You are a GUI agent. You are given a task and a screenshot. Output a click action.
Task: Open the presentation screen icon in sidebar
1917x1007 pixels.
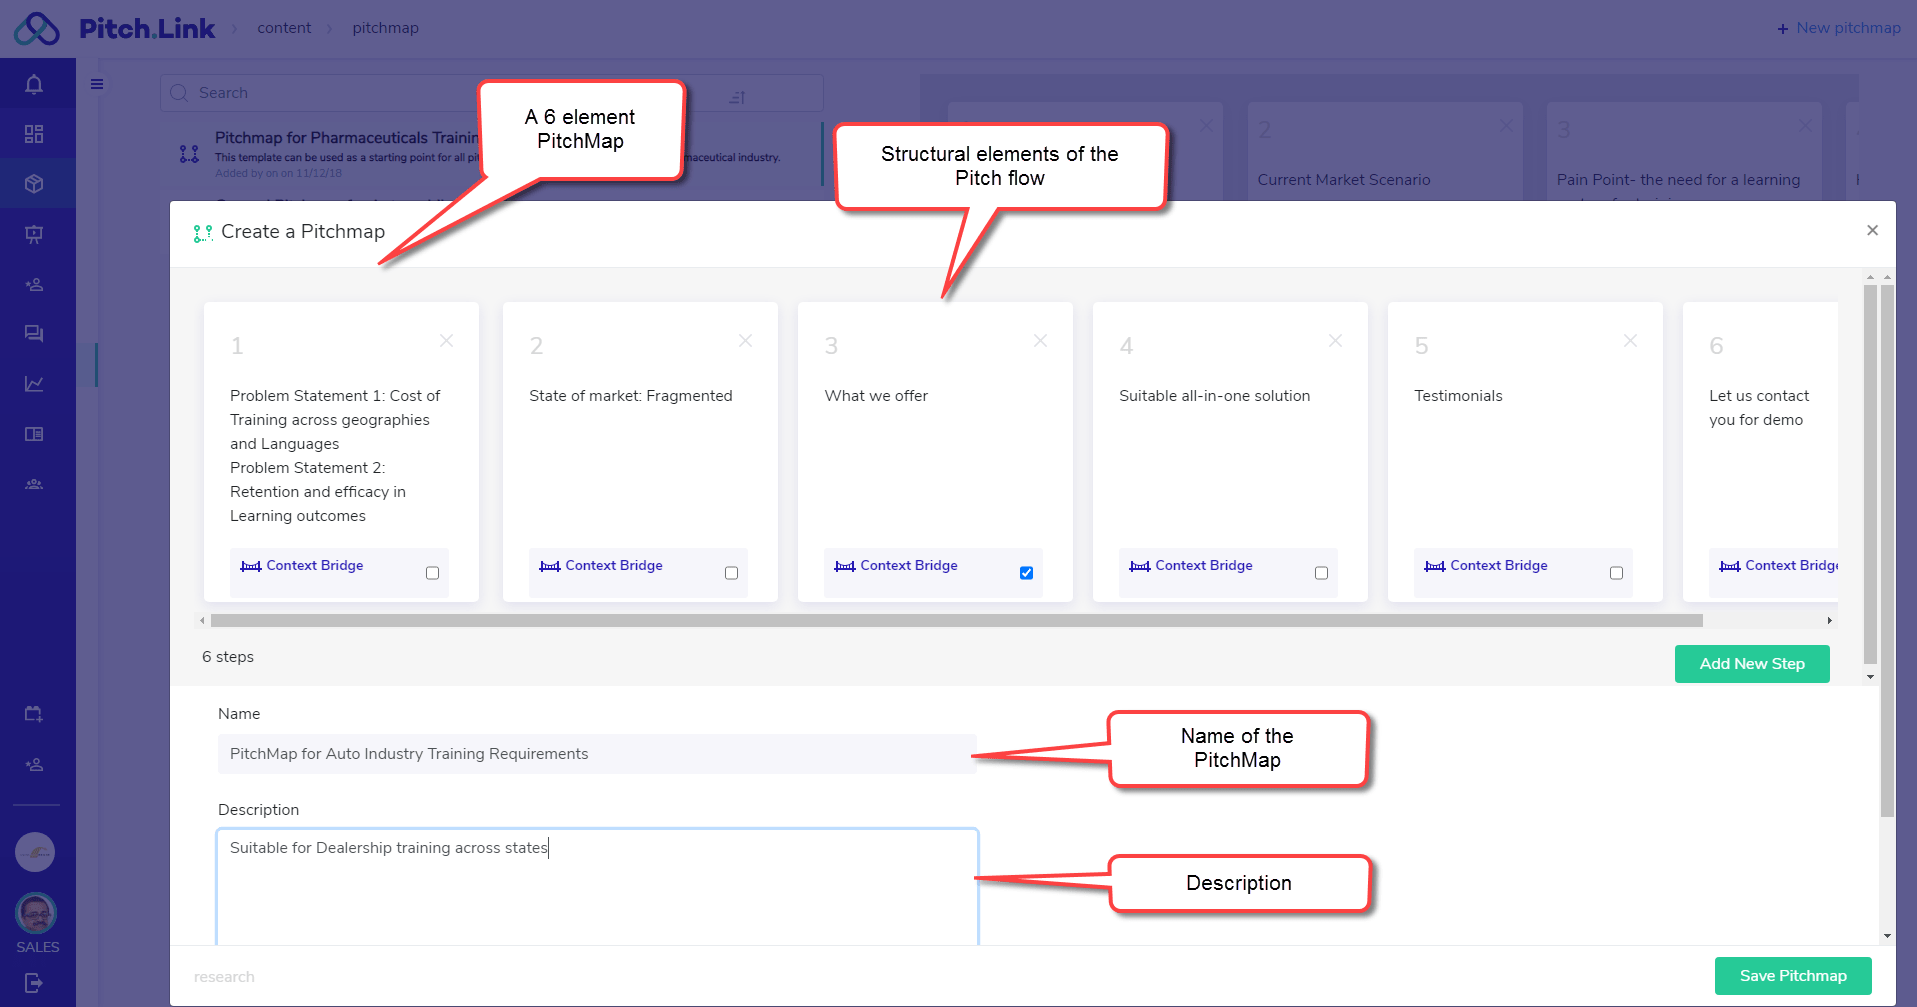pos(34,234)
